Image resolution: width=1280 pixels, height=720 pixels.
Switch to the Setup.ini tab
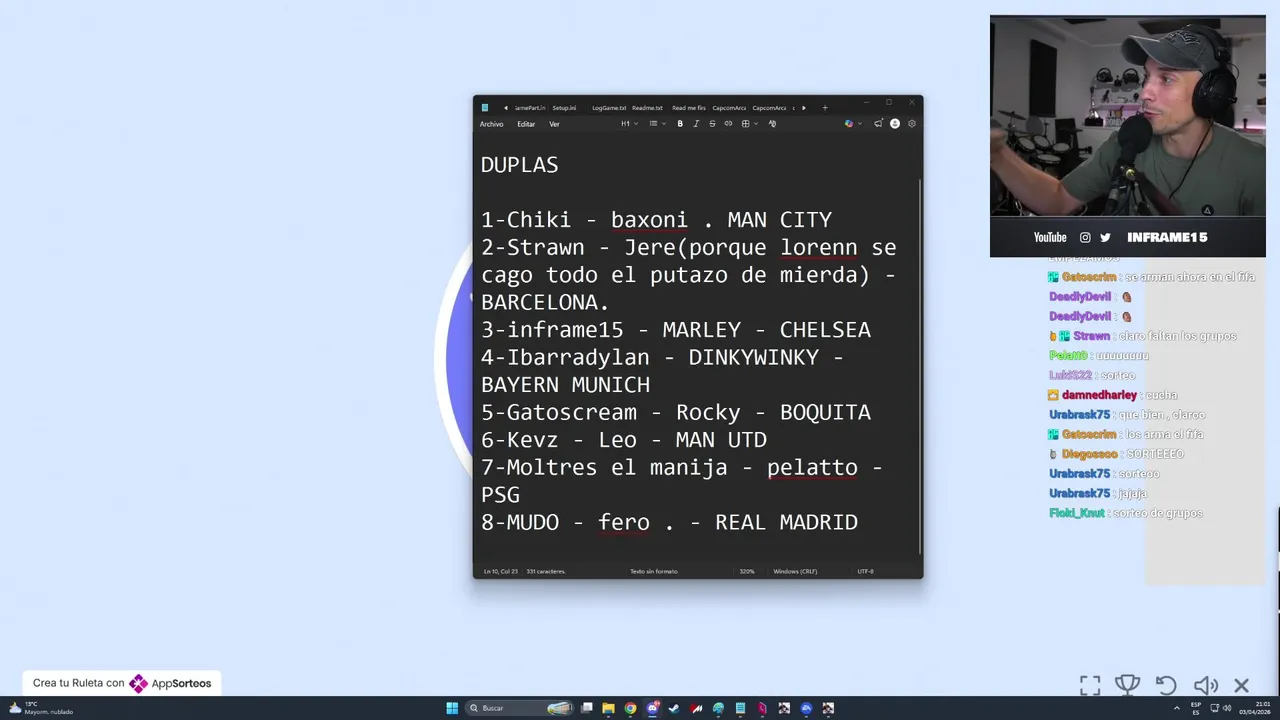click(564, 108)
